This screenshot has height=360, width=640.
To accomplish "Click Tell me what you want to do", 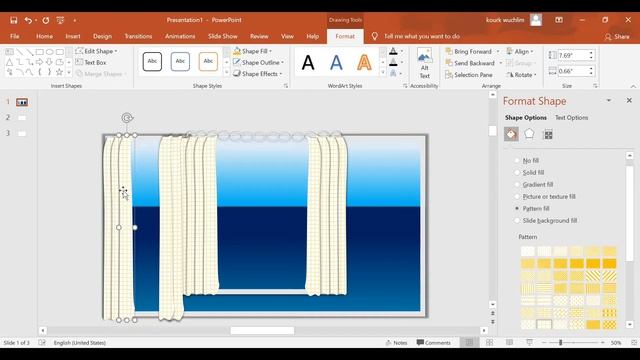I will (422, 36).
